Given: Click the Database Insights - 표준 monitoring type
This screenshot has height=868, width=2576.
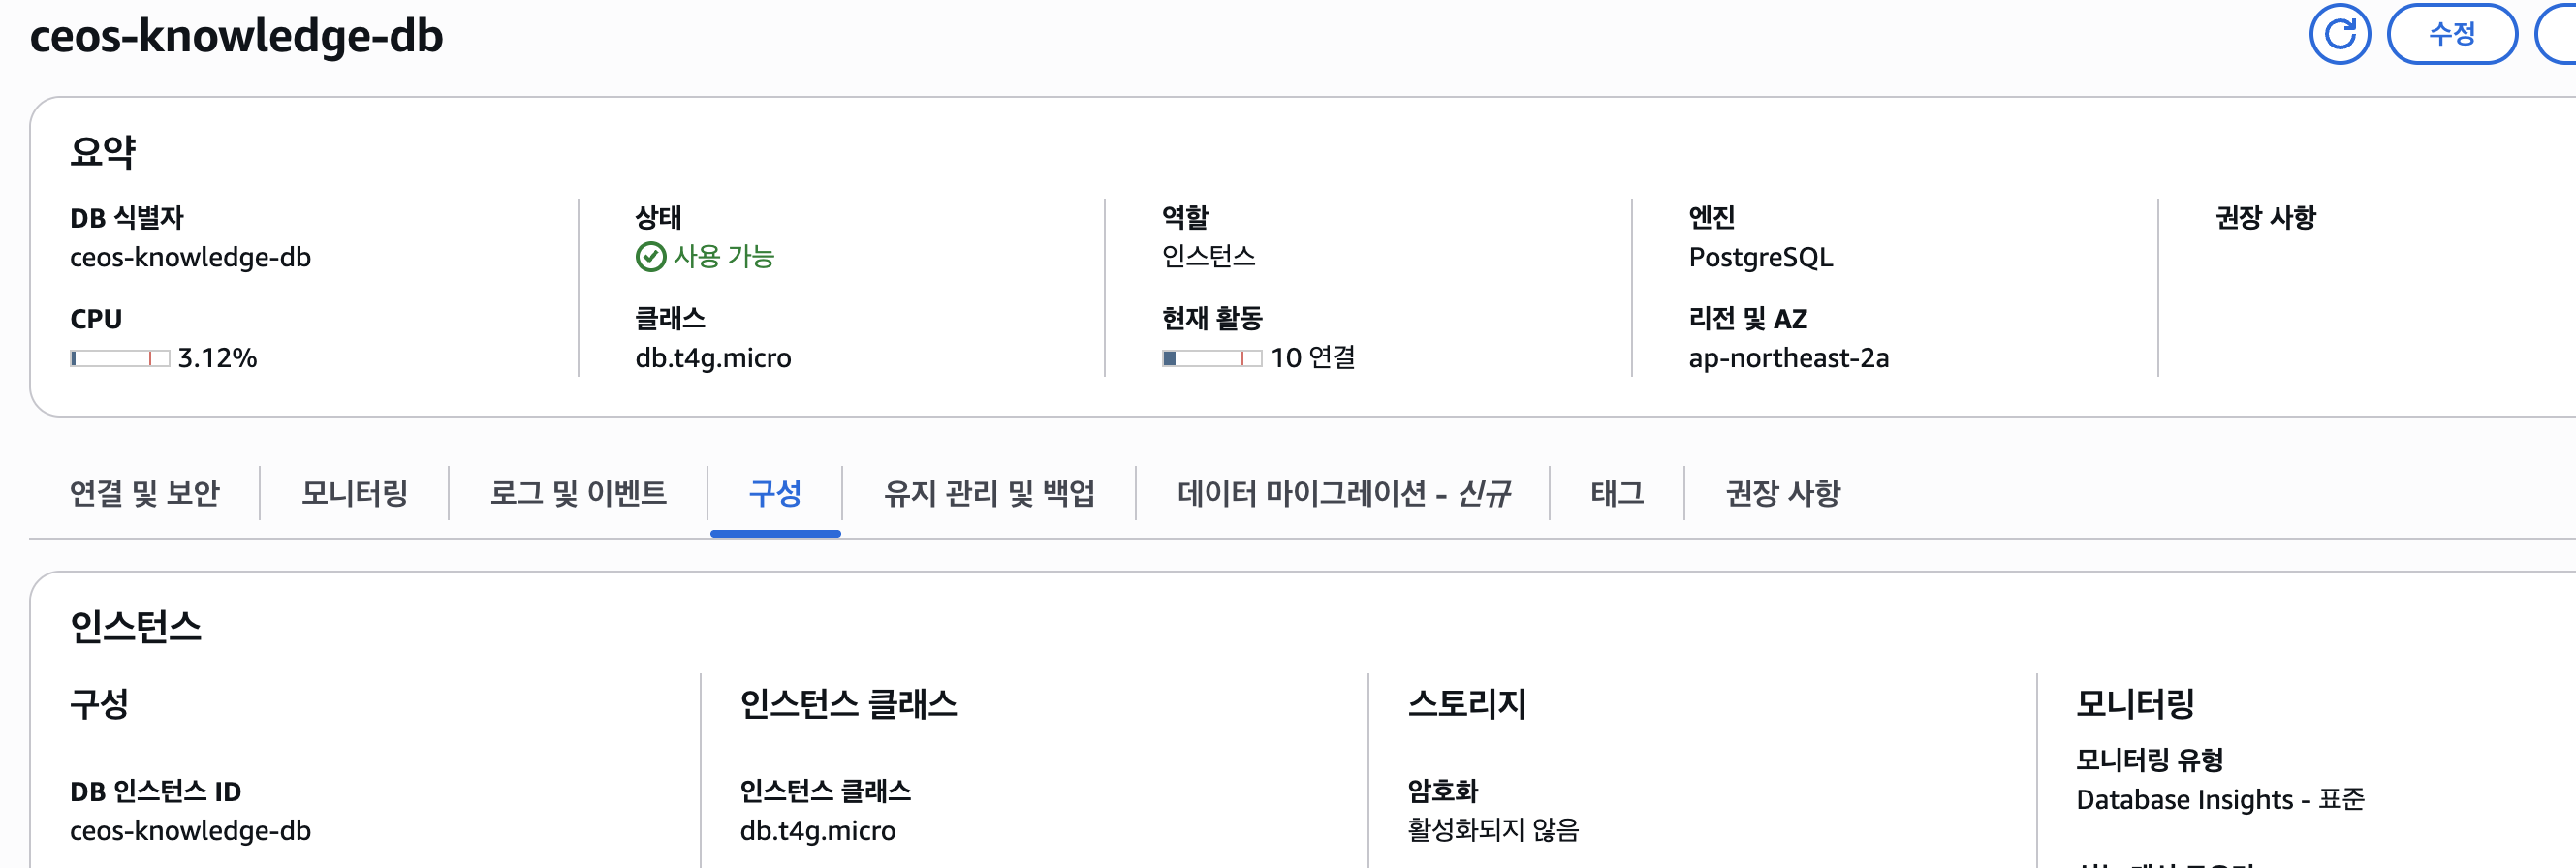Looking at the screenshot, I should [2220, 799].
